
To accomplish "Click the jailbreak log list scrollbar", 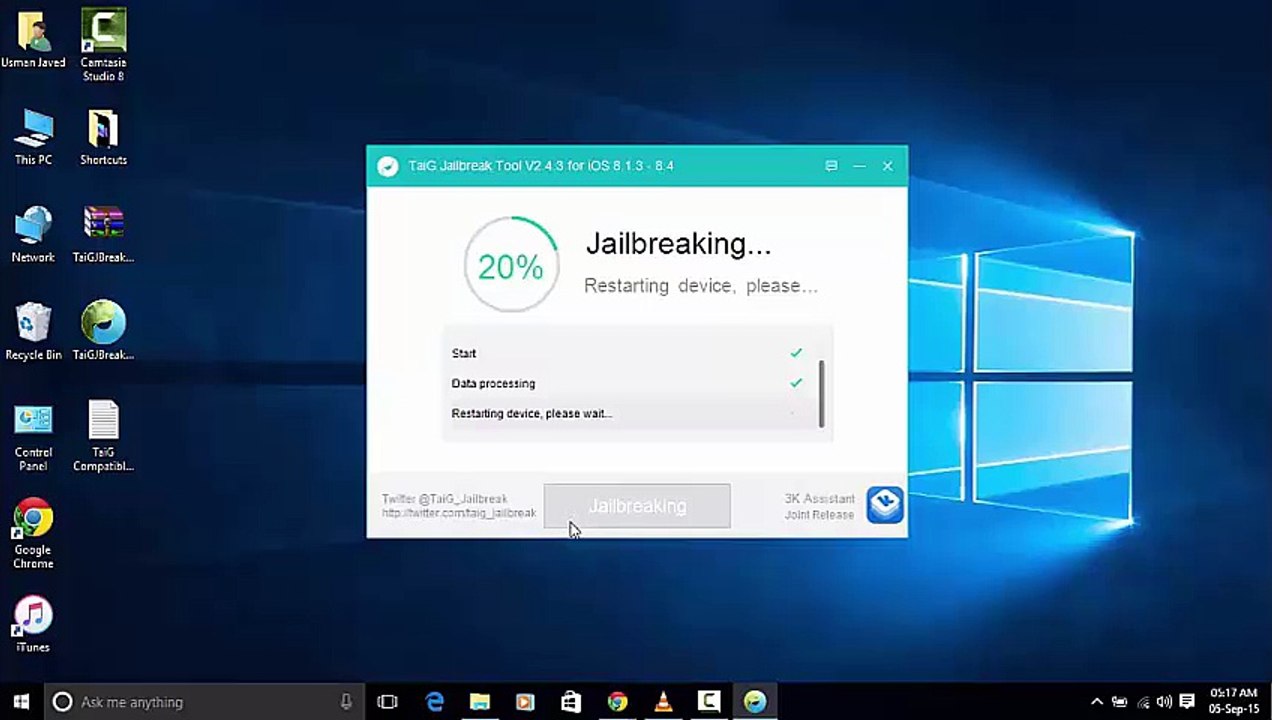I will (822, 393).
